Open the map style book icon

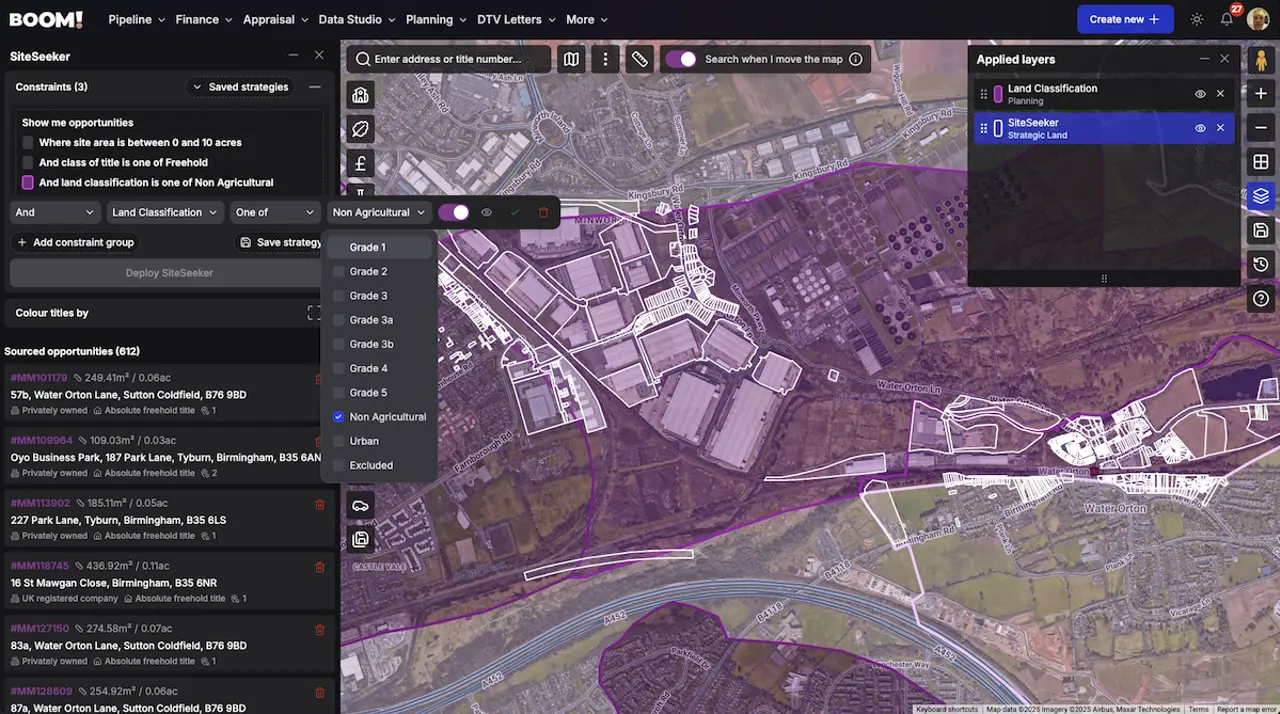[x=571, y=59]
